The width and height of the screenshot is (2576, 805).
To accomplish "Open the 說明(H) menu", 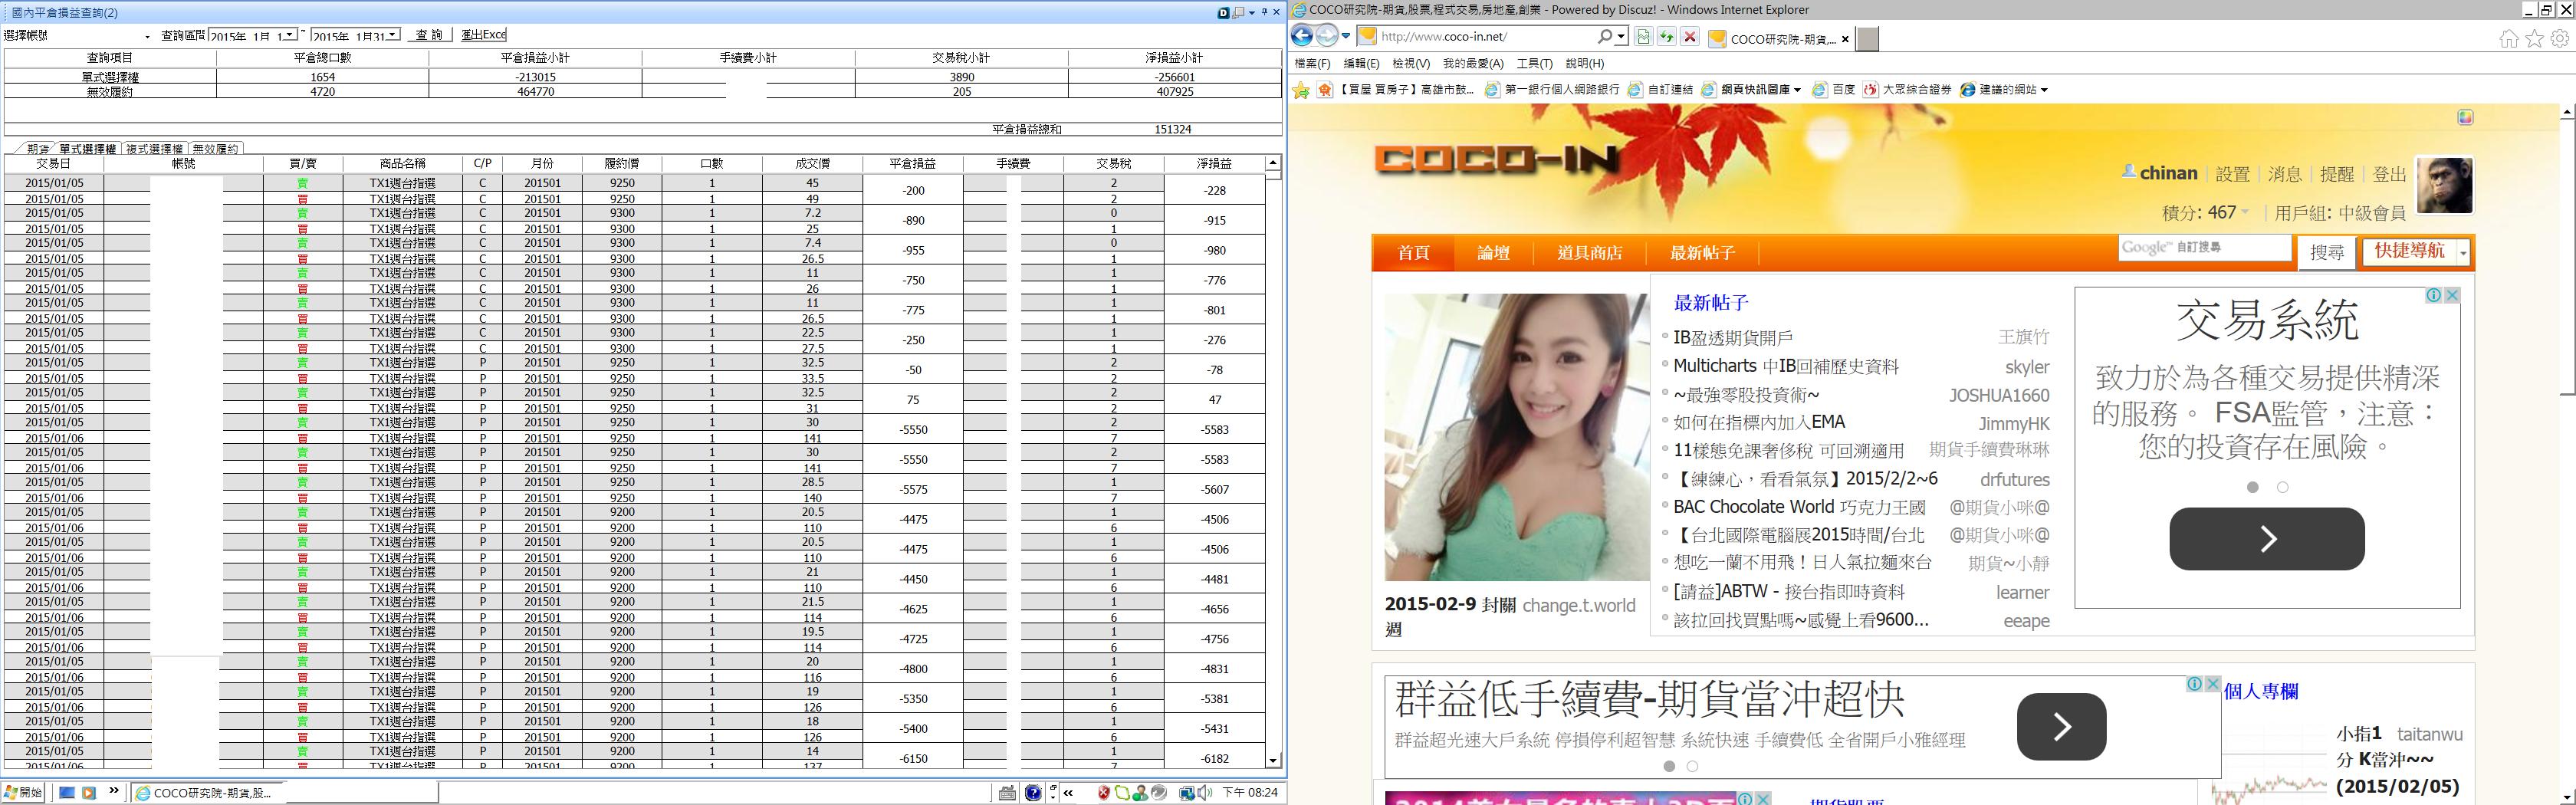I will coord(1585,63).
